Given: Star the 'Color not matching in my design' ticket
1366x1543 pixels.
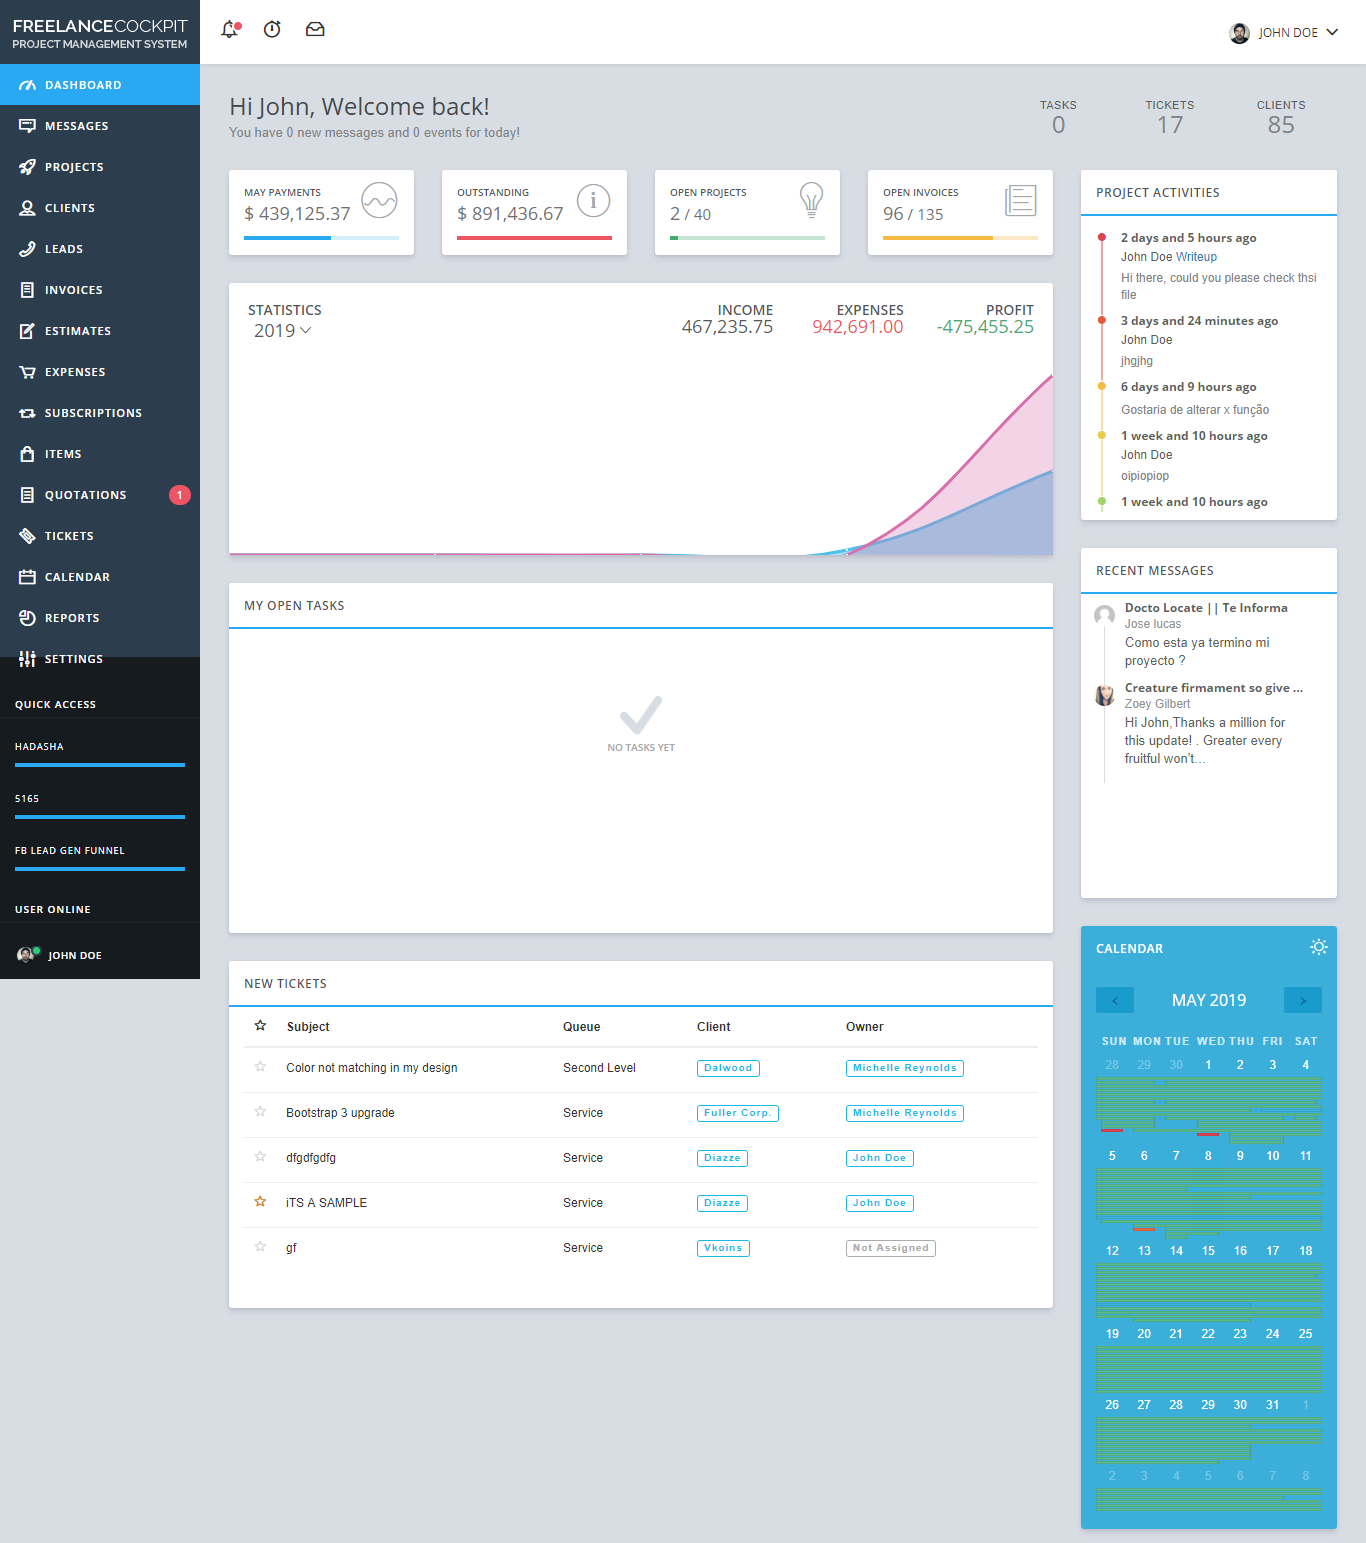Looking at the screenshot, I should coord(260,1067).
